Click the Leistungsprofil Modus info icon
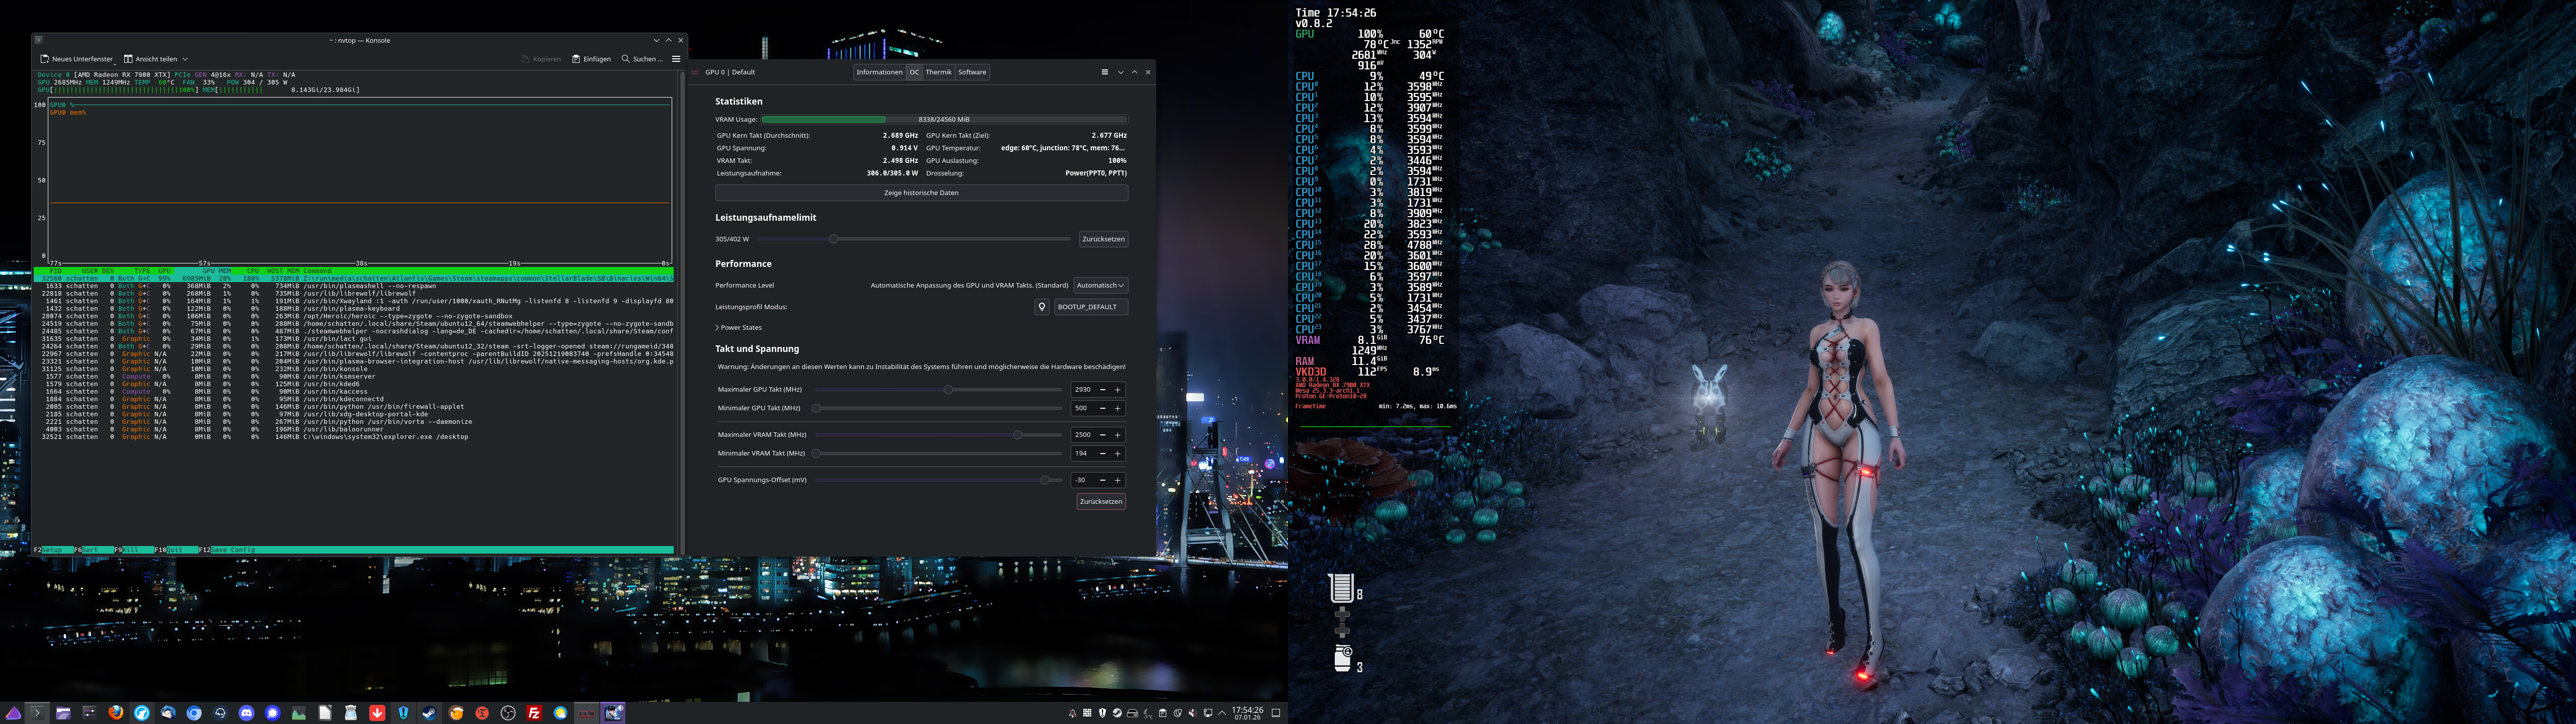Viewport: 2576px width, 724px height. (x=1041, y=307)
